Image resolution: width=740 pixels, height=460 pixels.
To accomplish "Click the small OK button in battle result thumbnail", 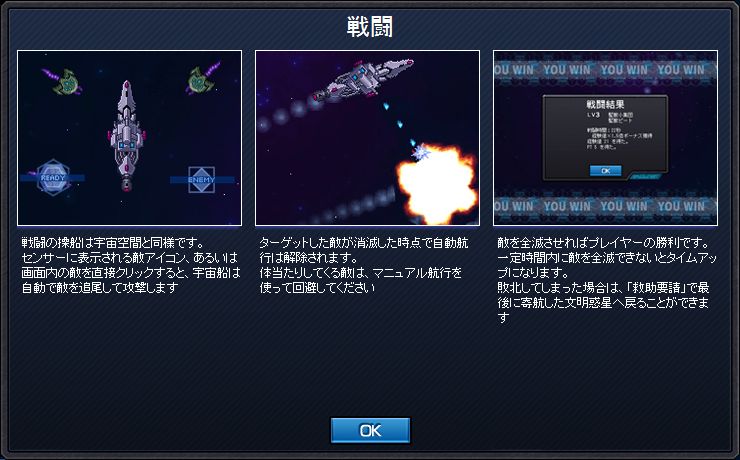I will [605, 171].
